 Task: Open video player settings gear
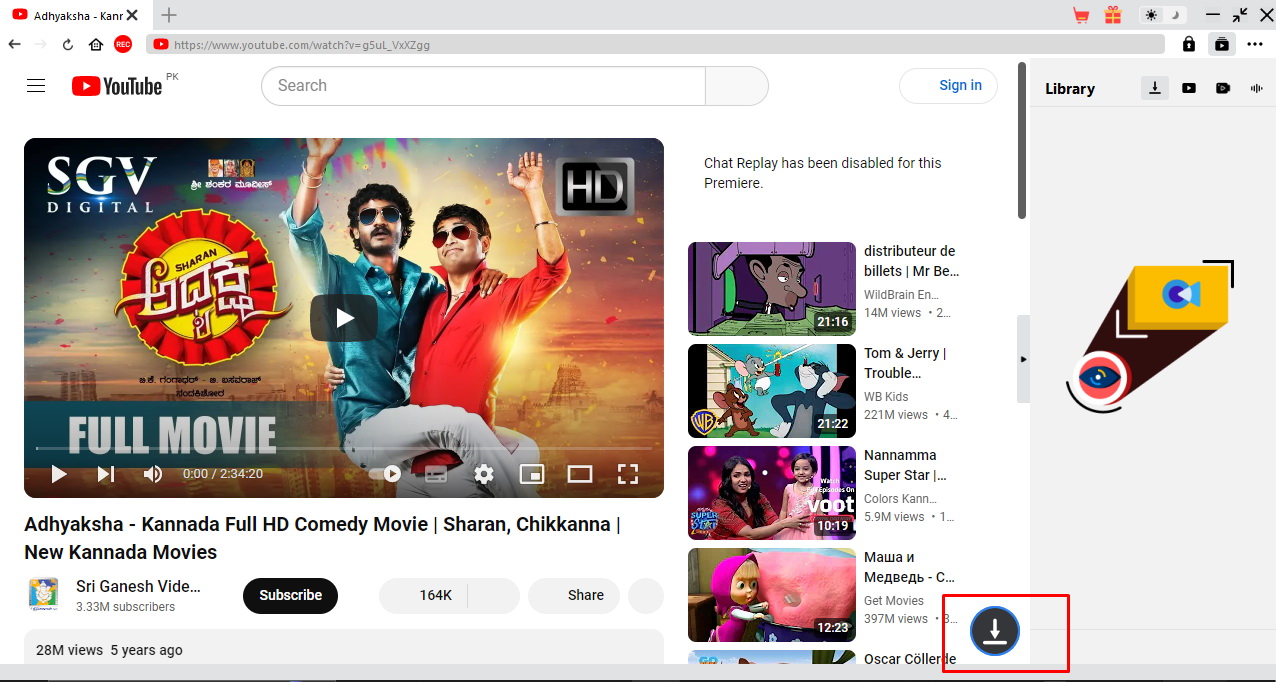[484, 474]
